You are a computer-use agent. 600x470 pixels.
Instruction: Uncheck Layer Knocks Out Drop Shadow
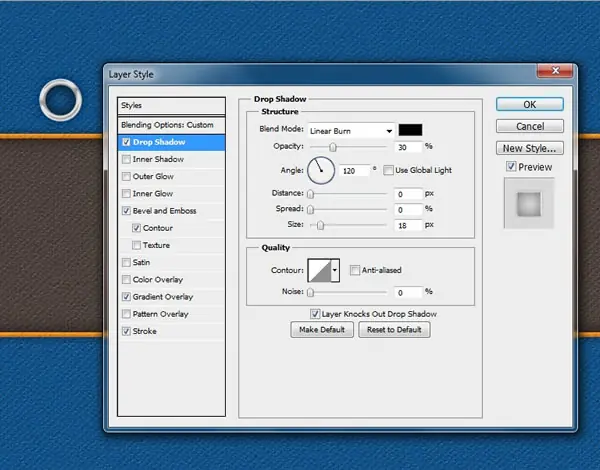(315, 314)
